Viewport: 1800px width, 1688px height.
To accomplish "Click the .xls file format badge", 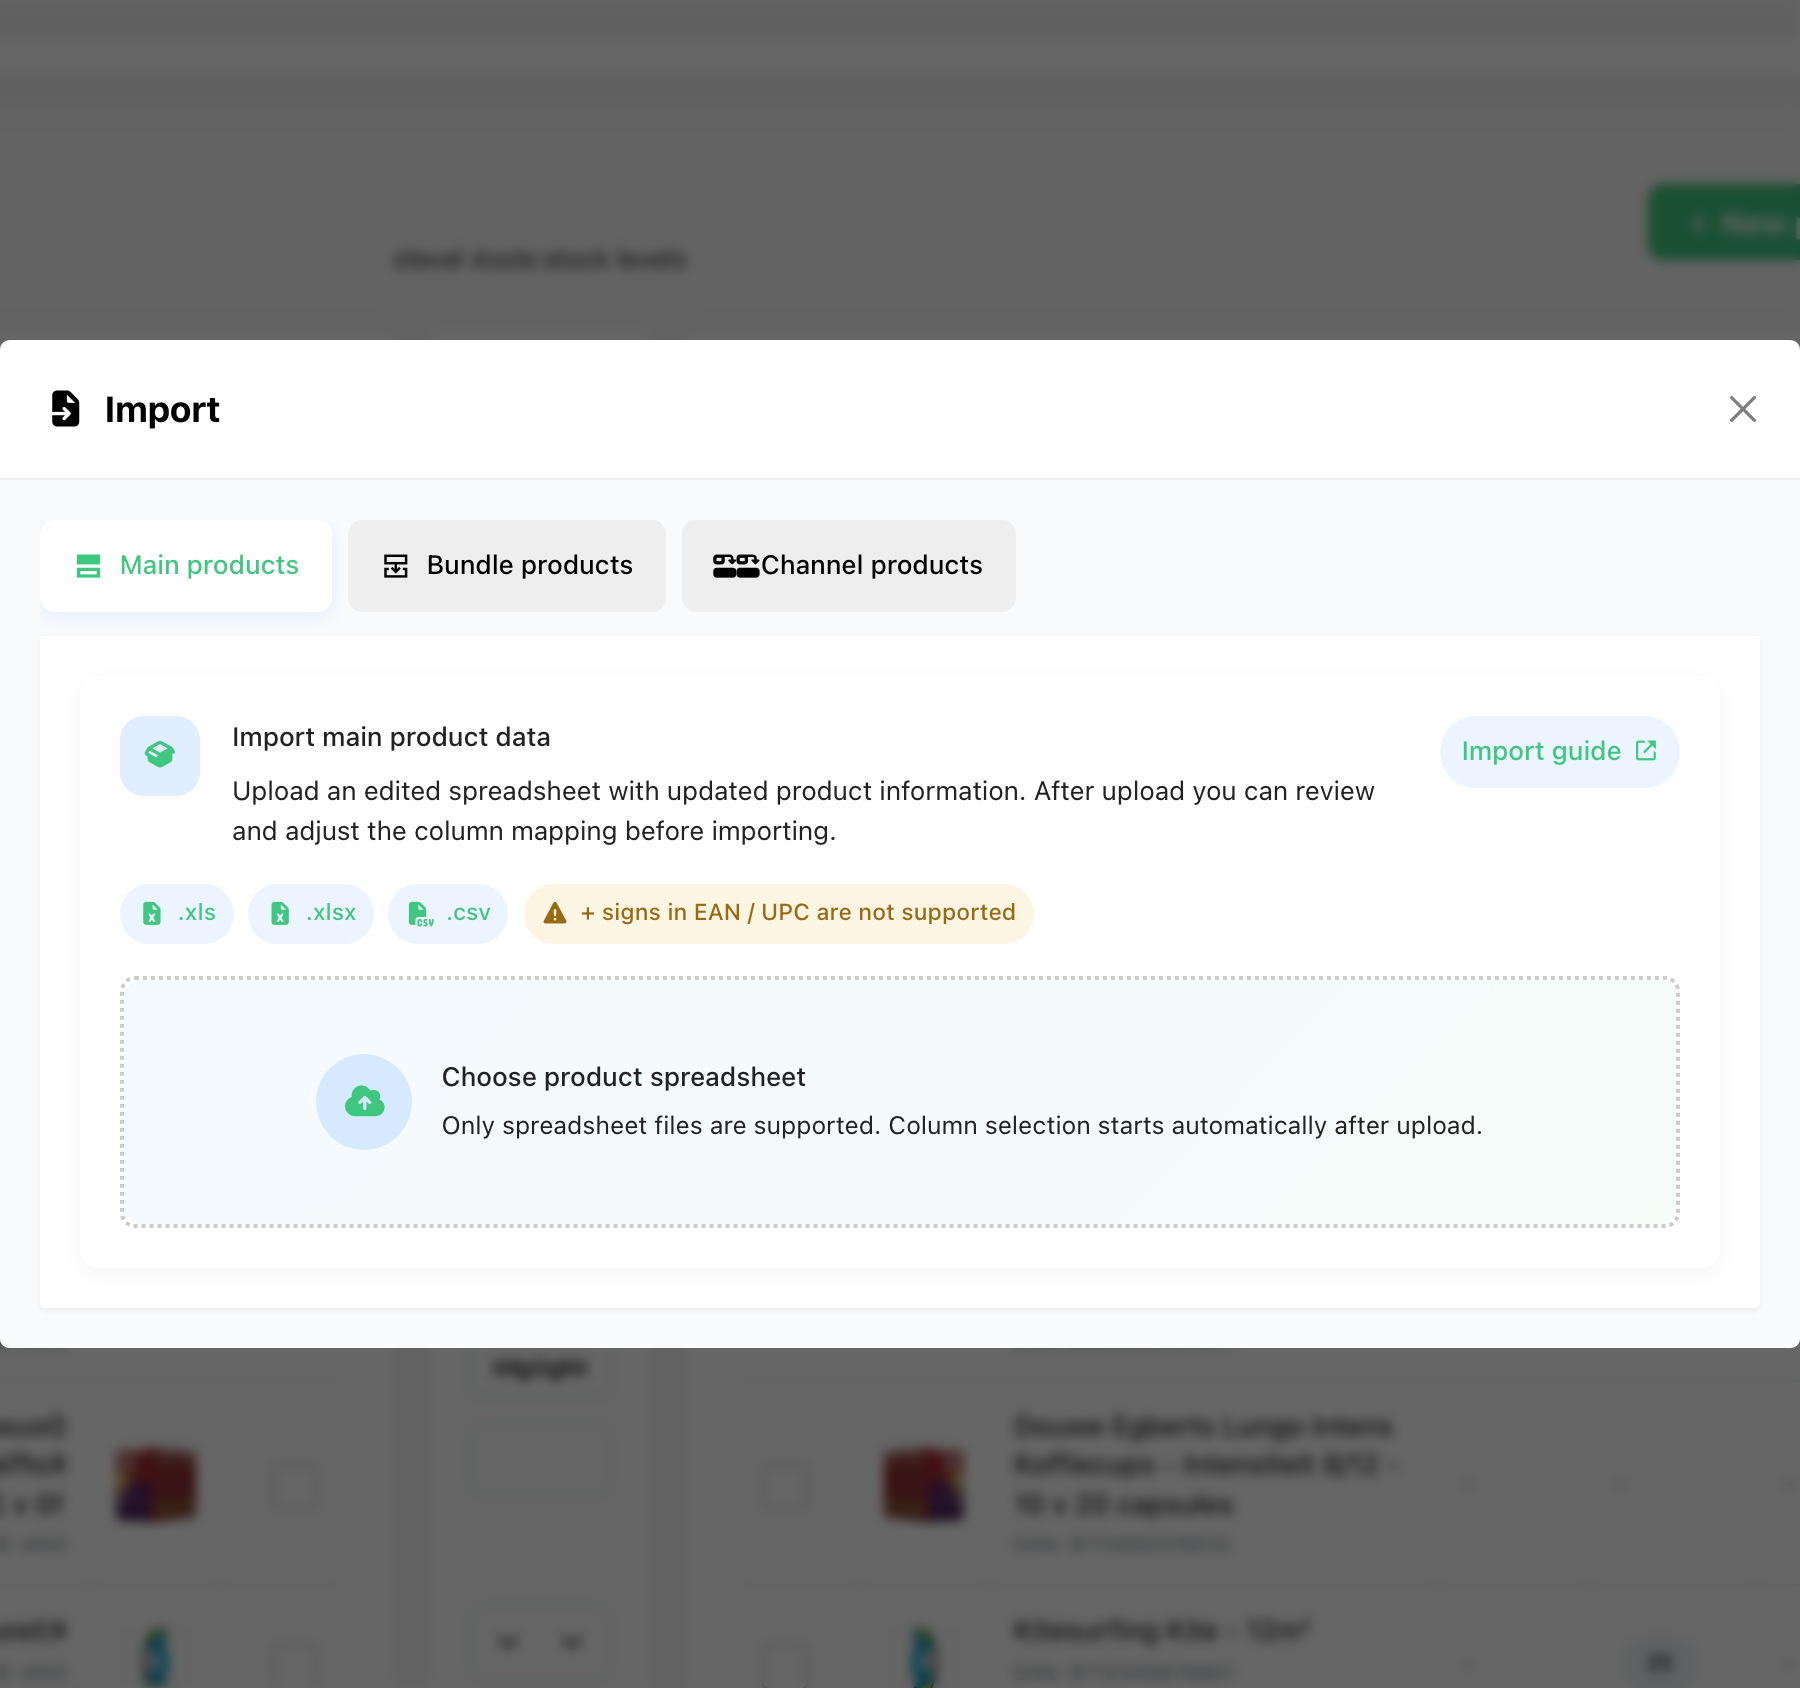I will point(177,913).
